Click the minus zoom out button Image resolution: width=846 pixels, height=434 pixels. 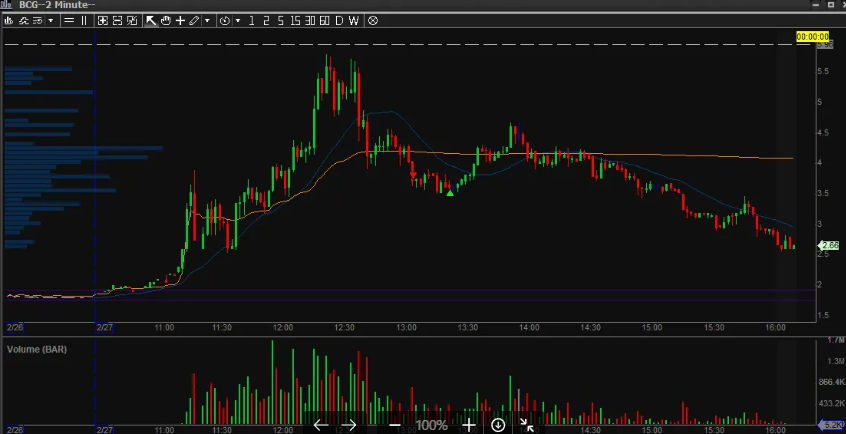coord(395,425)
